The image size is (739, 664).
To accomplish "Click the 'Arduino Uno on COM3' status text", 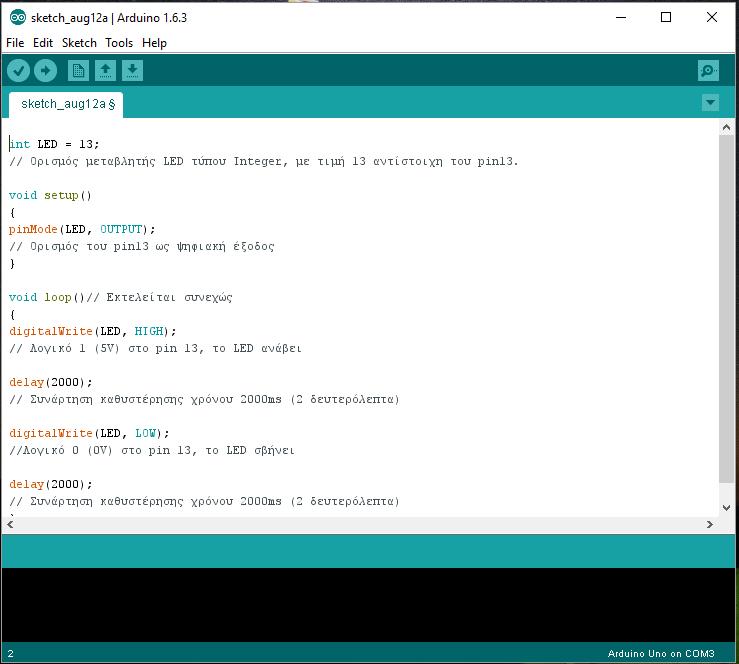I will pos(661,654).
